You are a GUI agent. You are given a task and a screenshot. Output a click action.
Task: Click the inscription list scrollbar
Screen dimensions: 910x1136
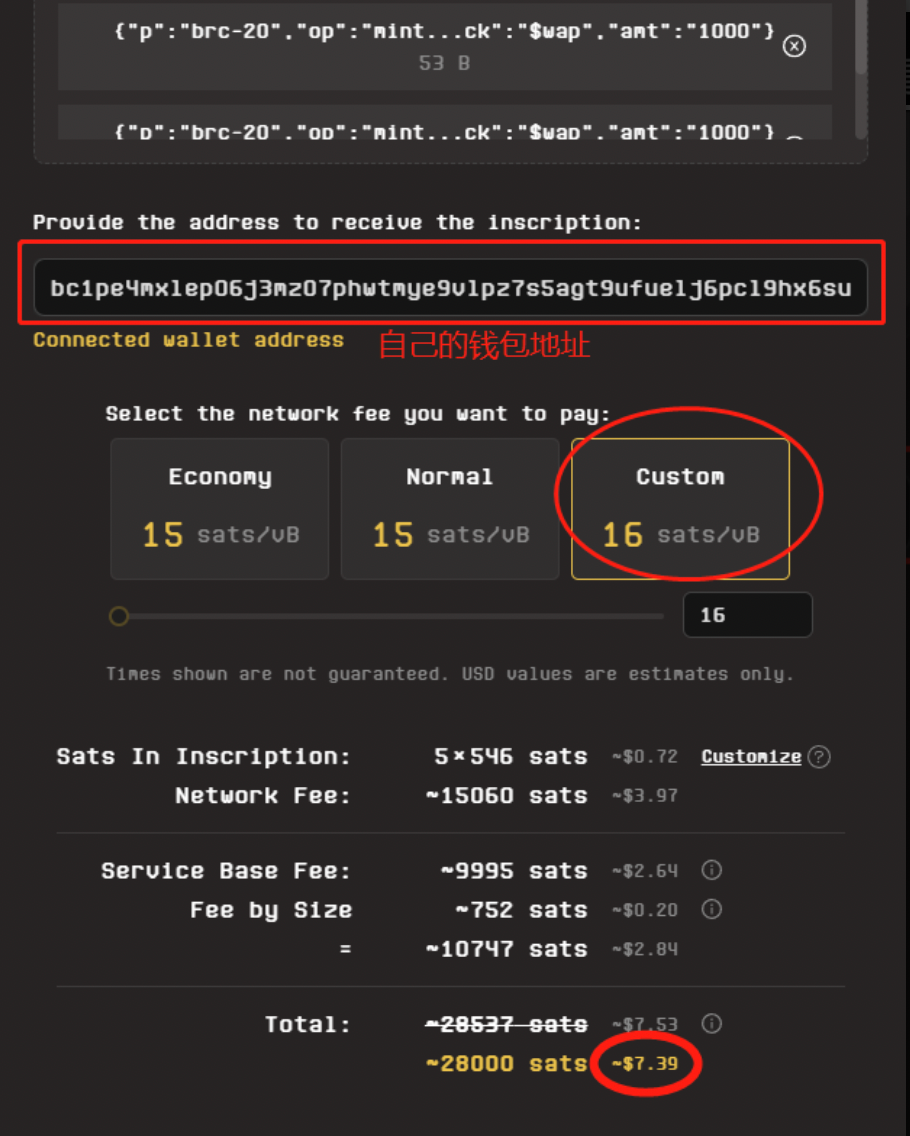coord(861,36)
